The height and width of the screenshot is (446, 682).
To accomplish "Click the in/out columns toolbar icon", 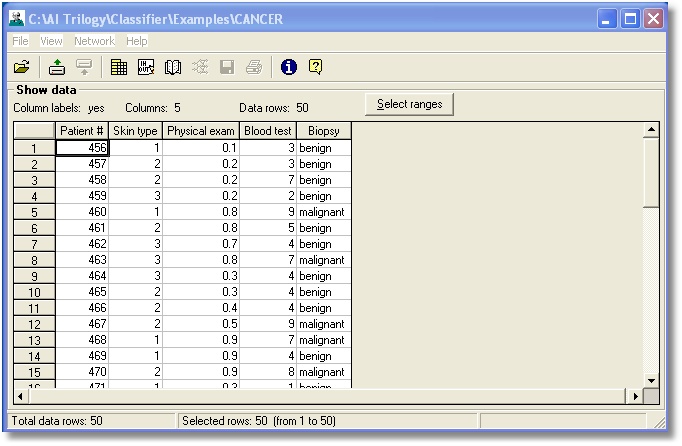I will pyautogui.click(x=145, y=67).
